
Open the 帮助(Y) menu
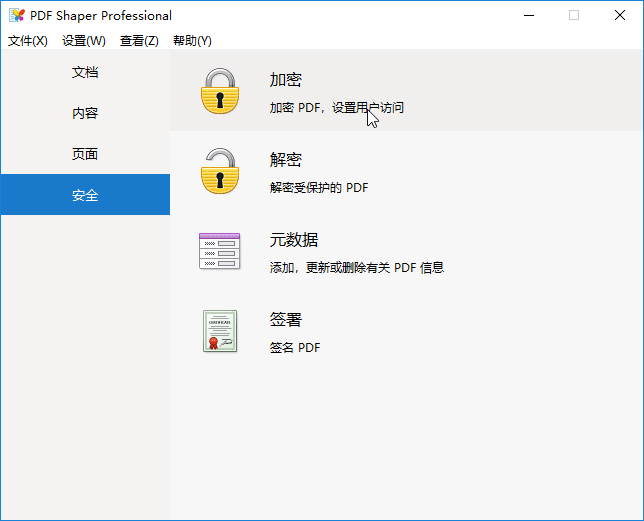192,41
